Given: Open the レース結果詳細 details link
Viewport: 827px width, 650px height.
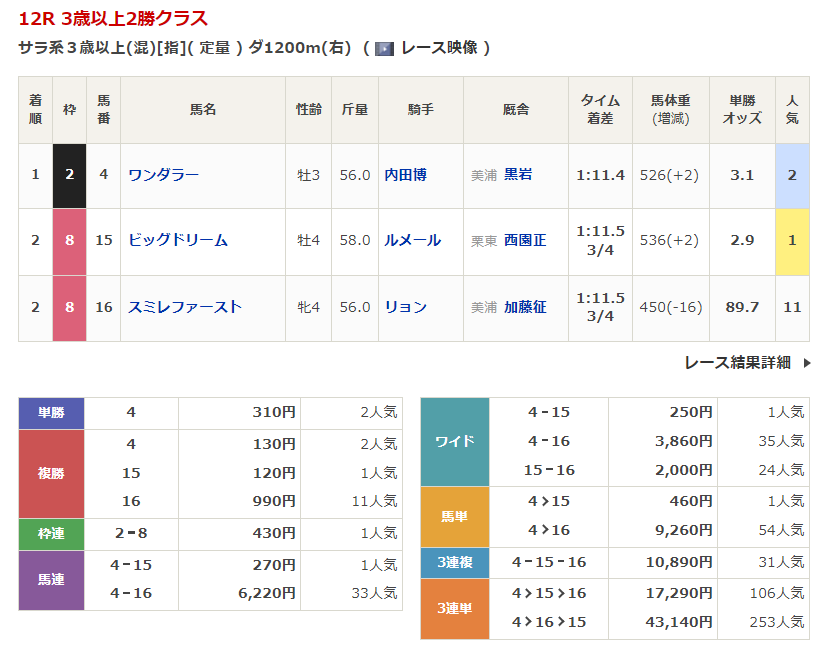Looking at the screenshot, I should (x=737, y=363).
